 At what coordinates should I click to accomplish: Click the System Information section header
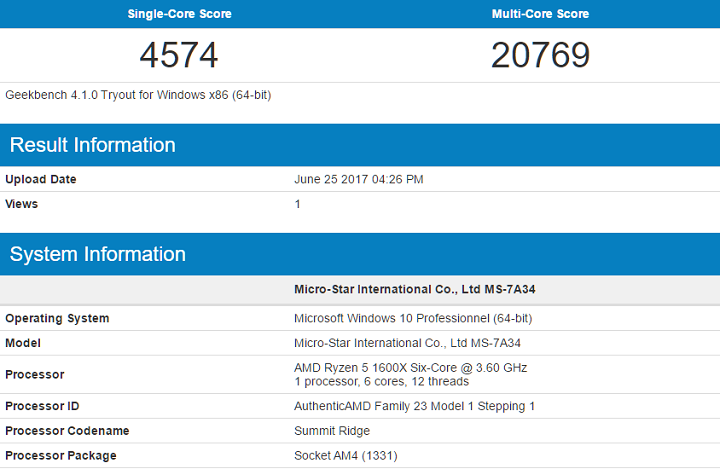pos(98,254)
